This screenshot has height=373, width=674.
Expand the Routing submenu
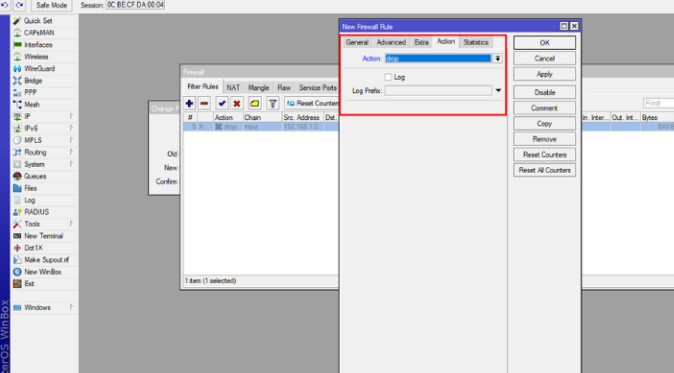[71, 152]
